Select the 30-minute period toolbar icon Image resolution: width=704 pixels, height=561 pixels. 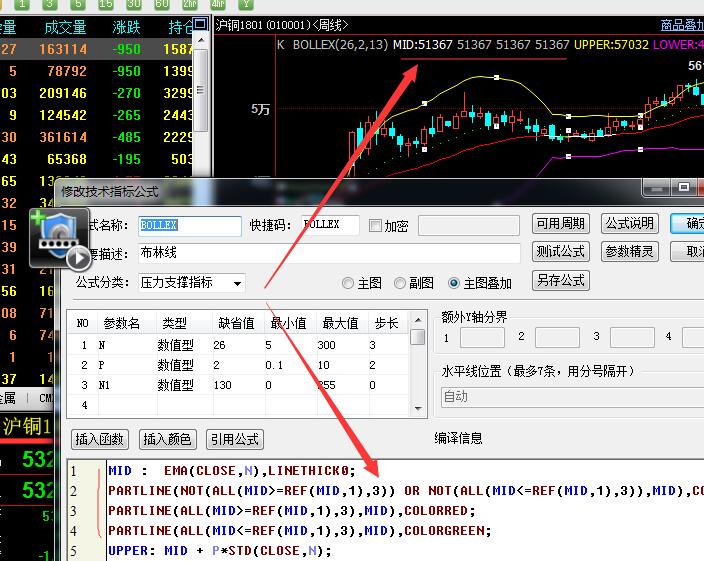point(133,4)
